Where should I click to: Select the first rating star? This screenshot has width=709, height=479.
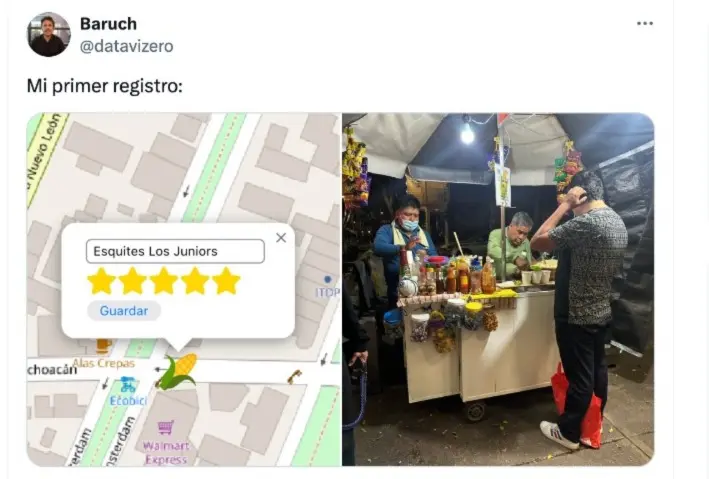point(101,281)
